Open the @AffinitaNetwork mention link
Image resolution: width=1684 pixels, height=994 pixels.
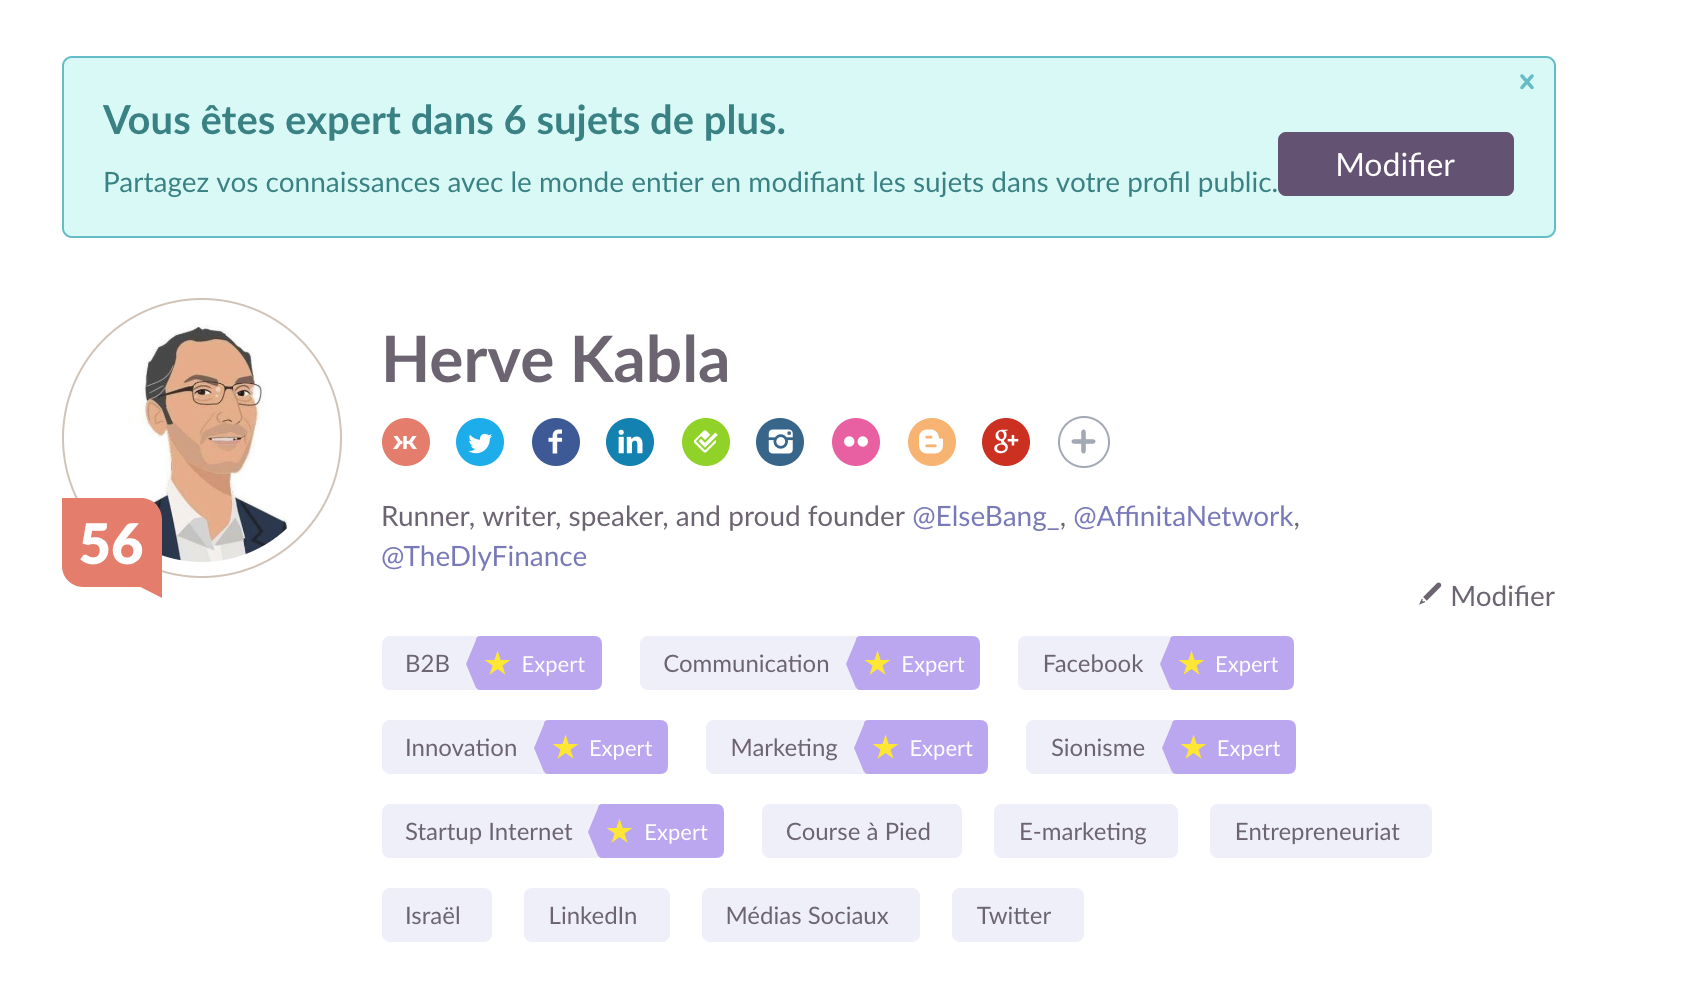tap(1183, 516)
